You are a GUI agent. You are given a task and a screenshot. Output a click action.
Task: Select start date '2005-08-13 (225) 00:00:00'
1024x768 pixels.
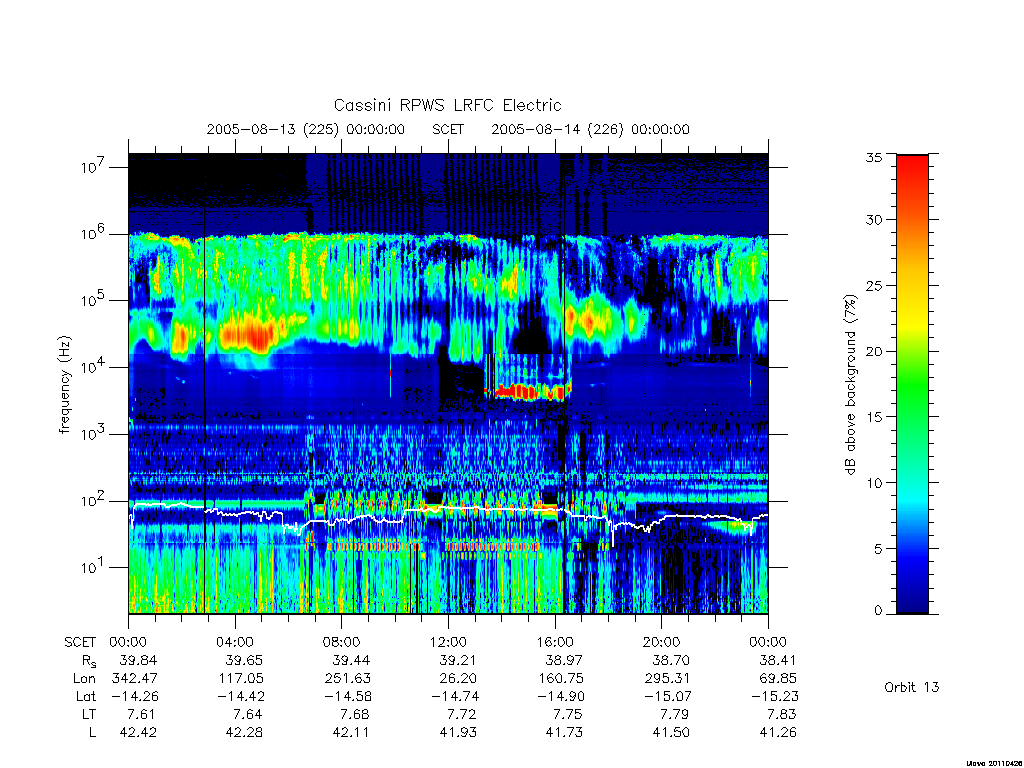coord(306,129)
